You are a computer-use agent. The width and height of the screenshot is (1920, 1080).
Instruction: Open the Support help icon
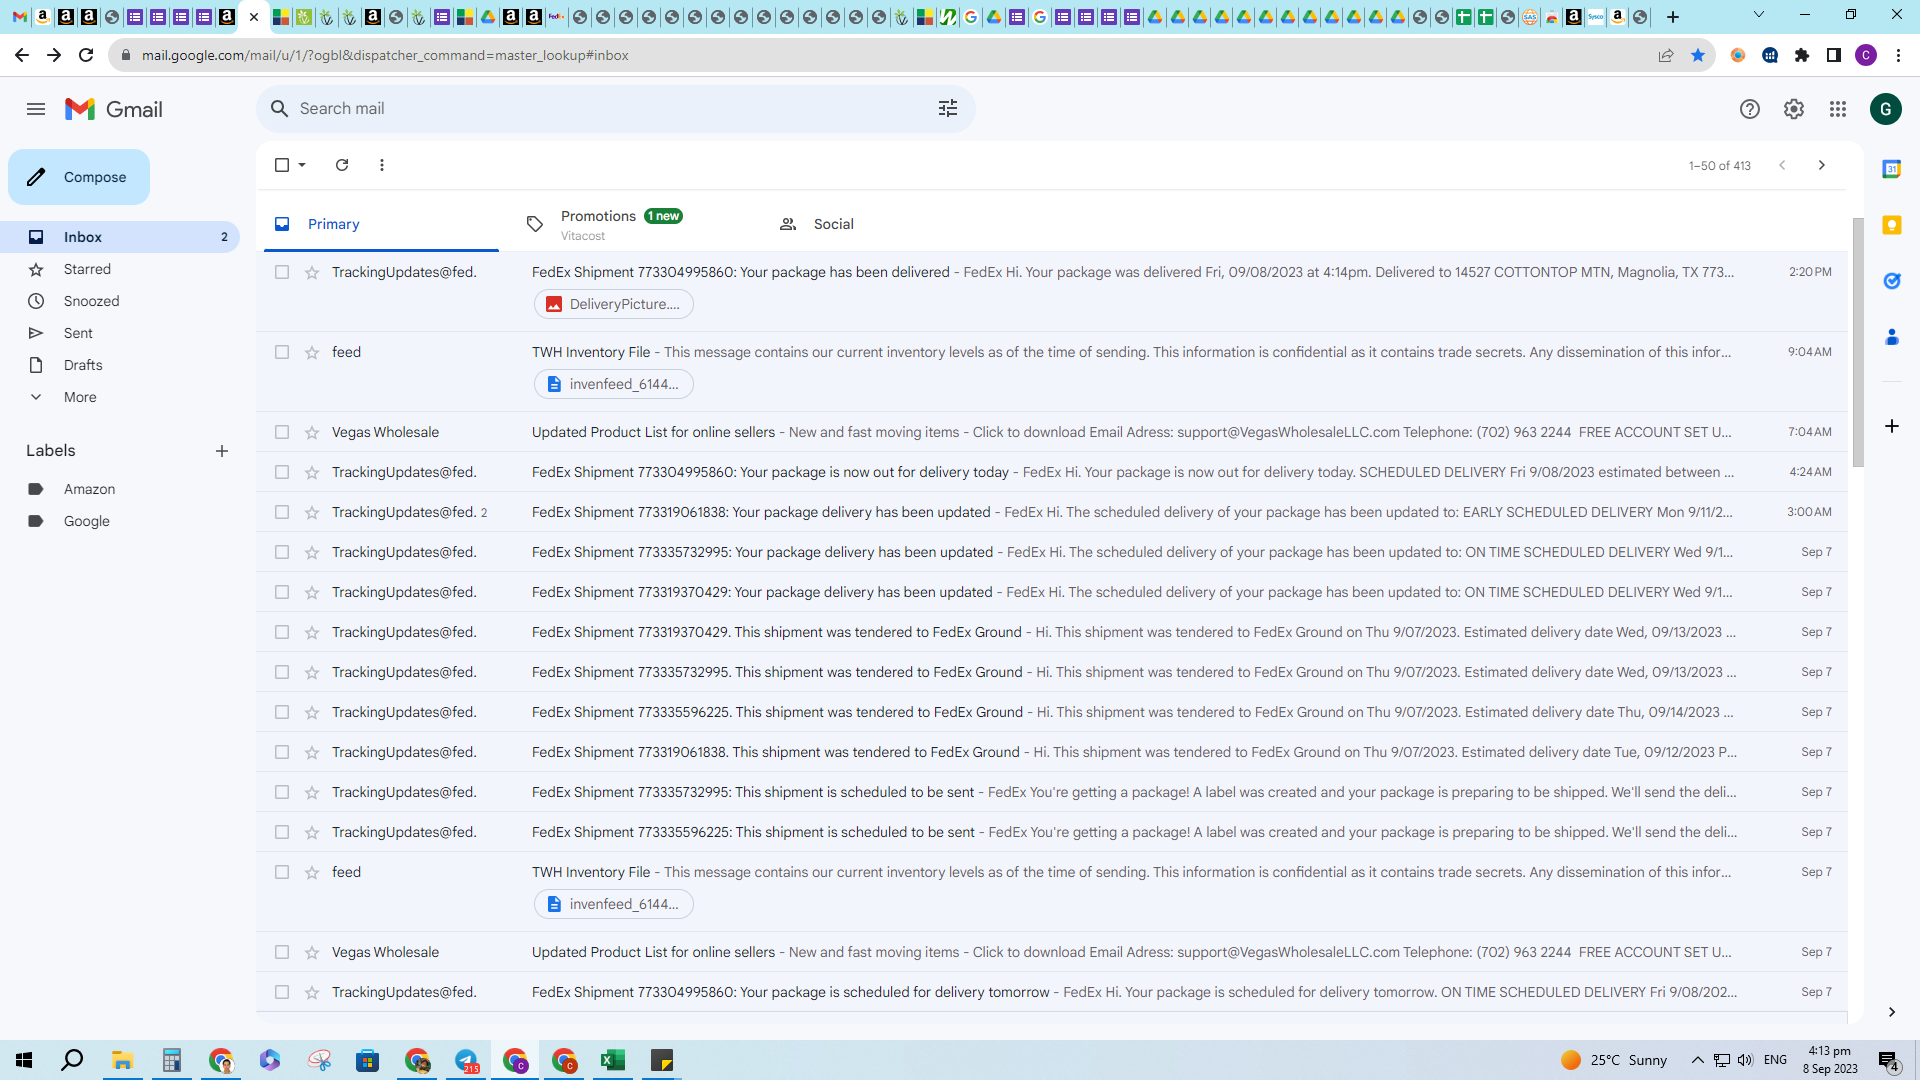(x=1749, y=109)
